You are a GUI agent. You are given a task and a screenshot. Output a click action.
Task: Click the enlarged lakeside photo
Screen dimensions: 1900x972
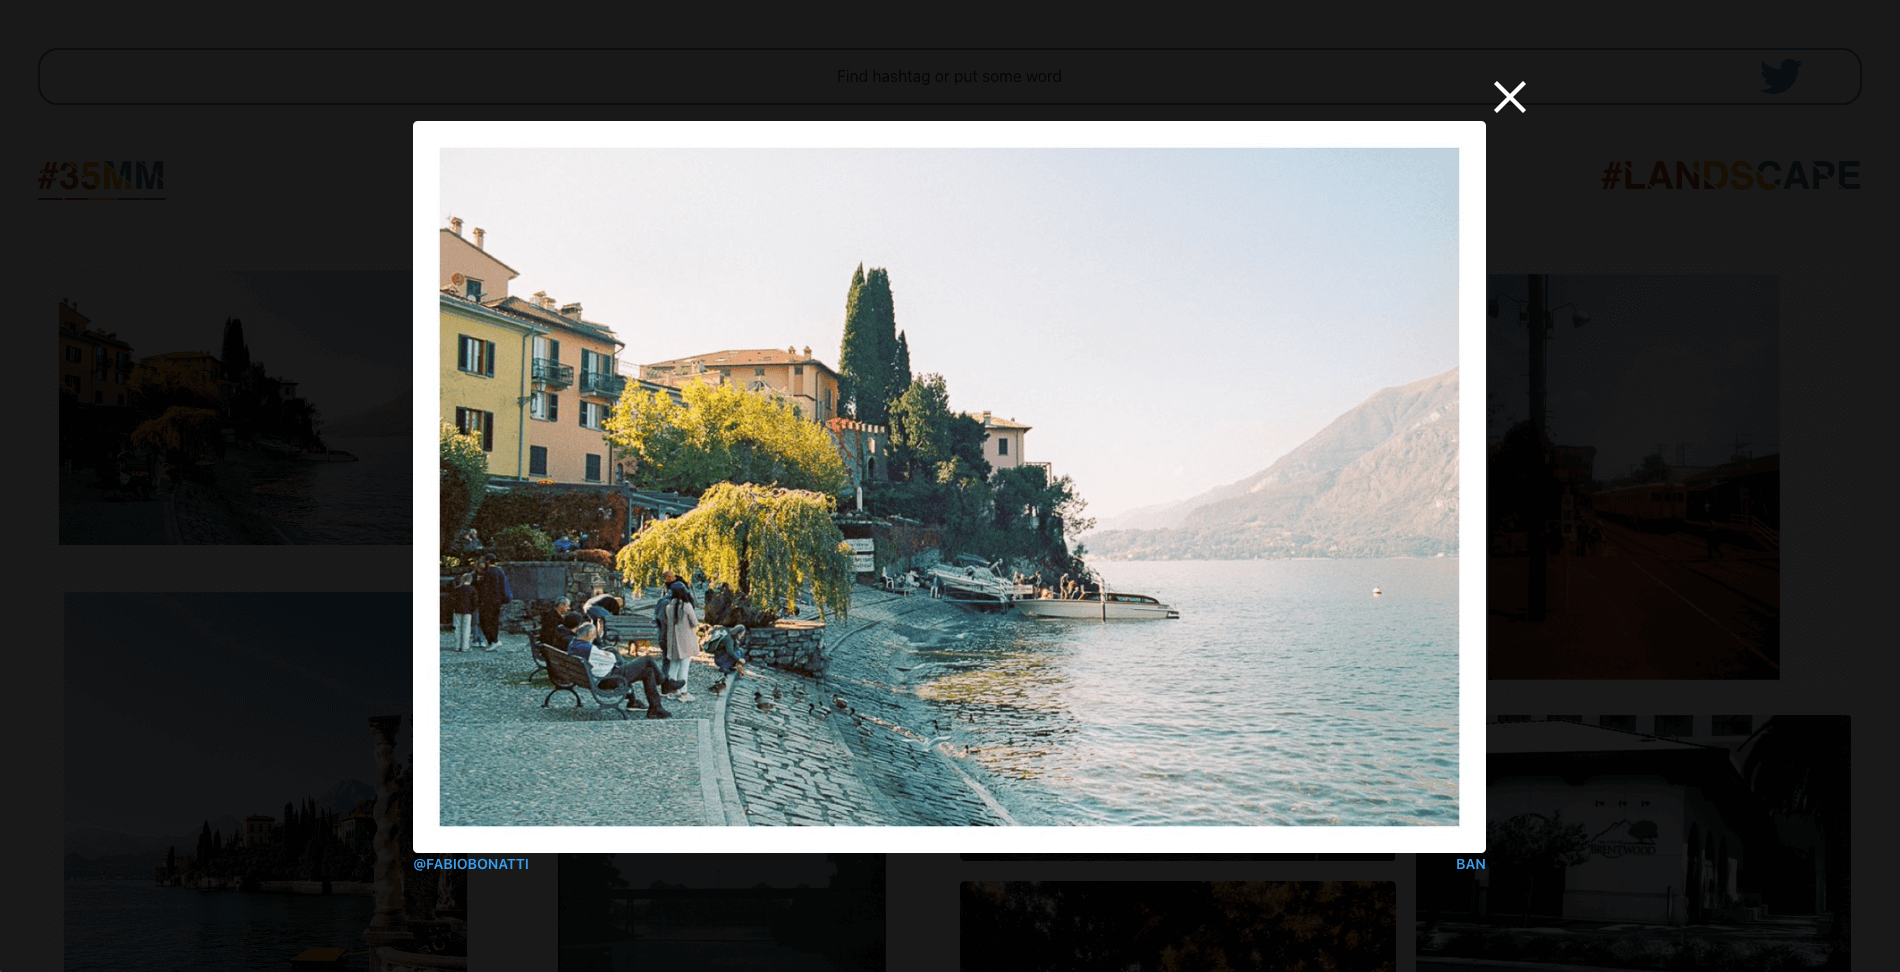(x=949, y=487)
